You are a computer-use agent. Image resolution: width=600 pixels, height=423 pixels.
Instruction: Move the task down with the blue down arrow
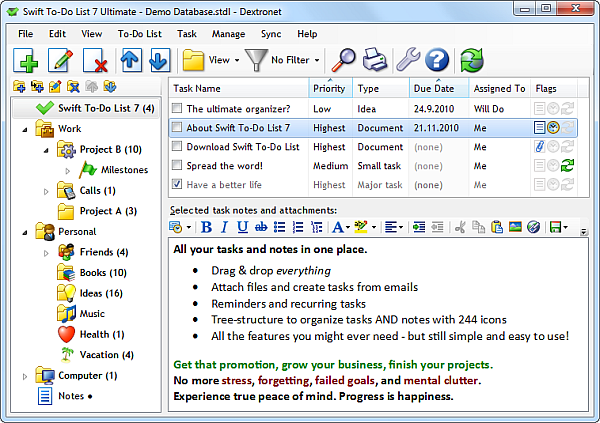[159, 60]
